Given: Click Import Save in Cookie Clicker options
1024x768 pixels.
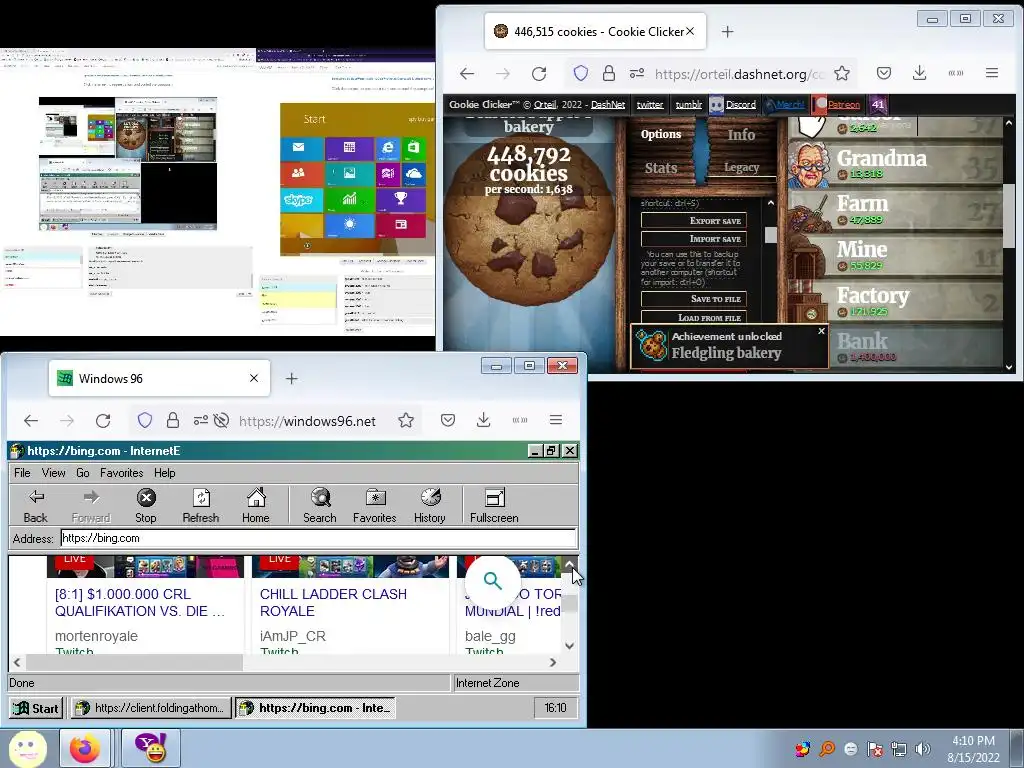Looking at the screenshot, I should [694, 239].
